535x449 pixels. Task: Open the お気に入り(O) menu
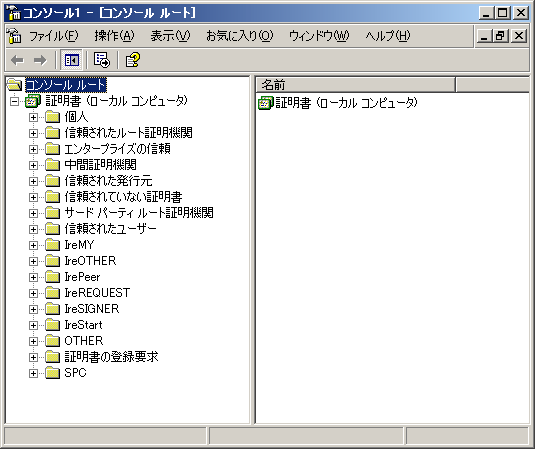click(x=240, y=35)
